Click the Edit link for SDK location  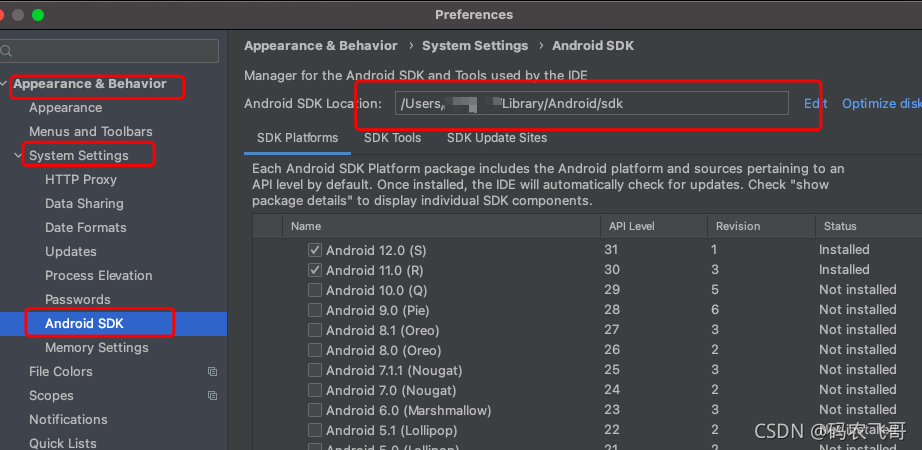[x=816, y=104]
